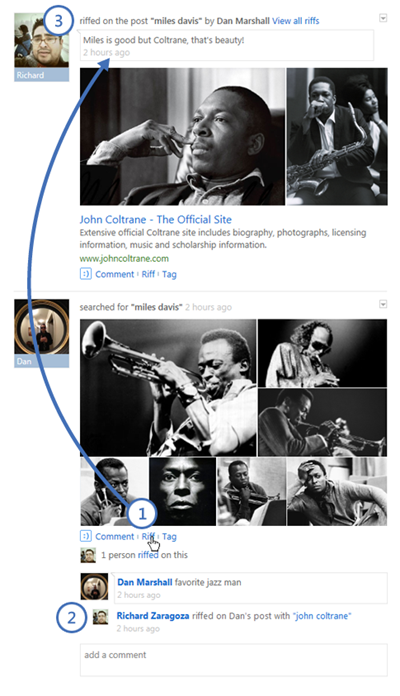
Task: Click Tag under the John Coltrane post
Action: pos(169,274)
